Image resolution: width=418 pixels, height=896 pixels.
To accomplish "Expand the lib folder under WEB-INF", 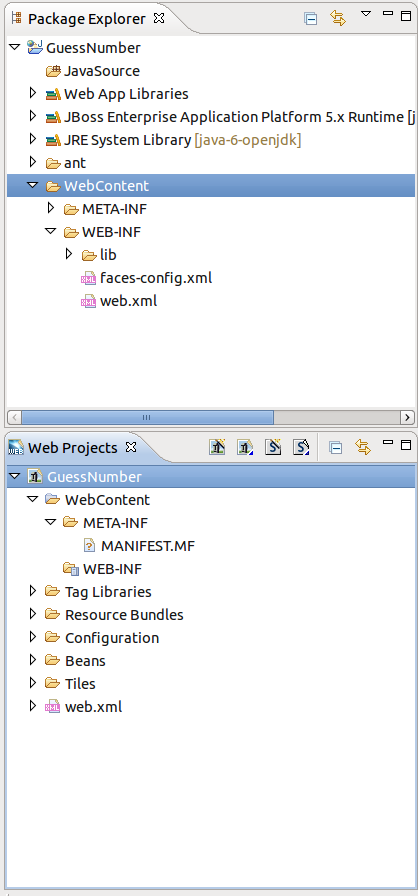I will (x=69, y=253).
